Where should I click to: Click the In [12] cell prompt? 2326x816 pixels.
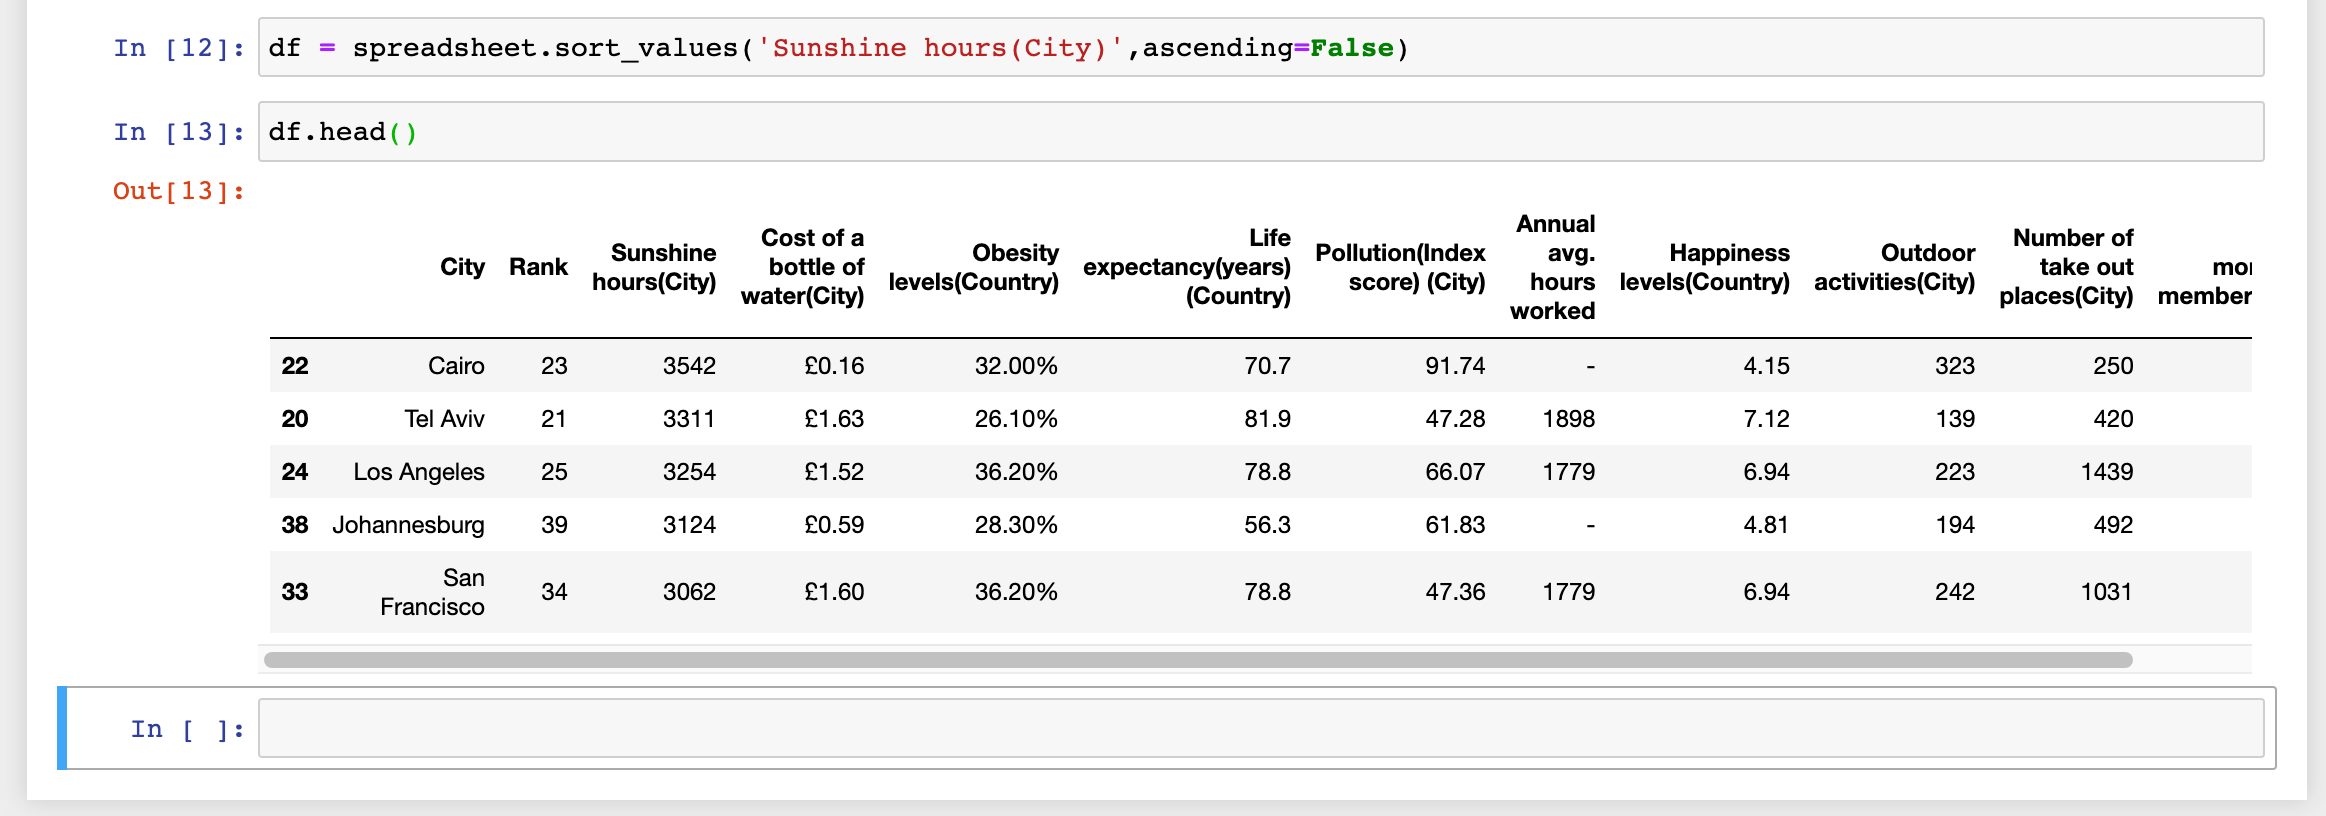tap(178, 48)
